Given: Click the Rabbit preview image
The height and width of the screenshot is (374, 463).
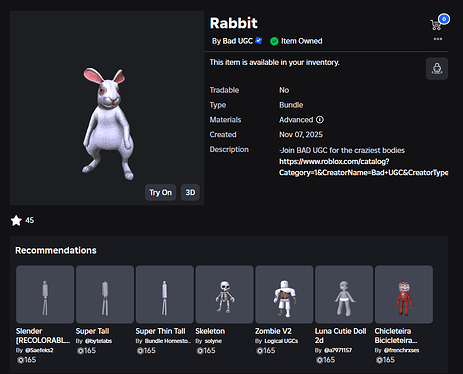Looking at the screenshot, I should pos(107,108).
